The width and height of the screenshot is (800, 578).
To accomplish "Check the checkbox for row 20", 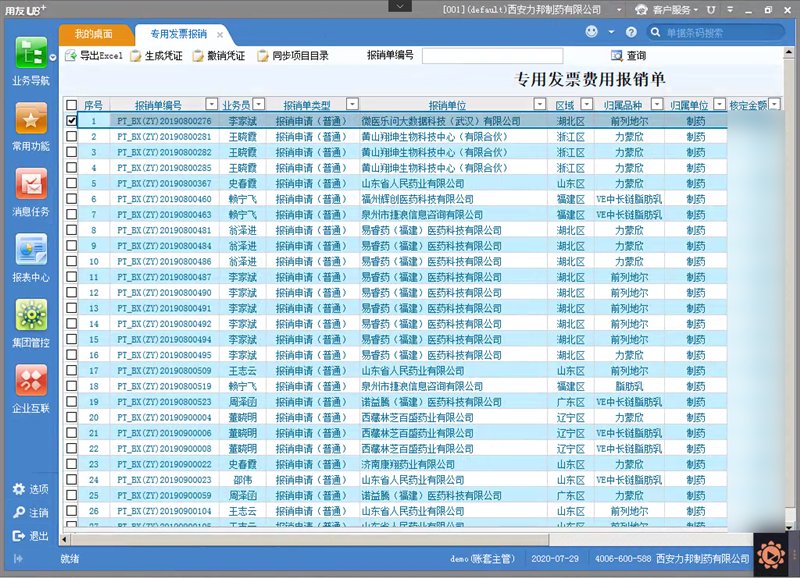I will [x=71, y=417].
